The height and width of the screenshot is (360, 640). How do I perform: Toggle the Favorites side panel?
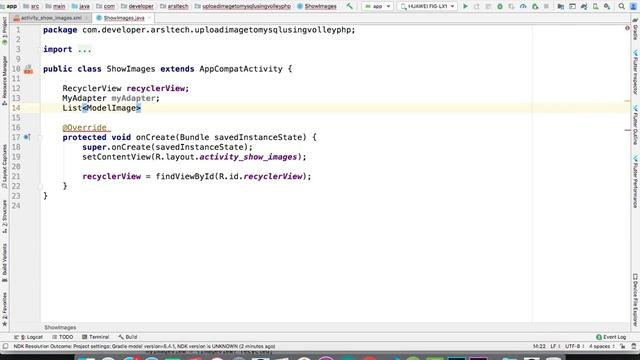(x=4, y=309)
